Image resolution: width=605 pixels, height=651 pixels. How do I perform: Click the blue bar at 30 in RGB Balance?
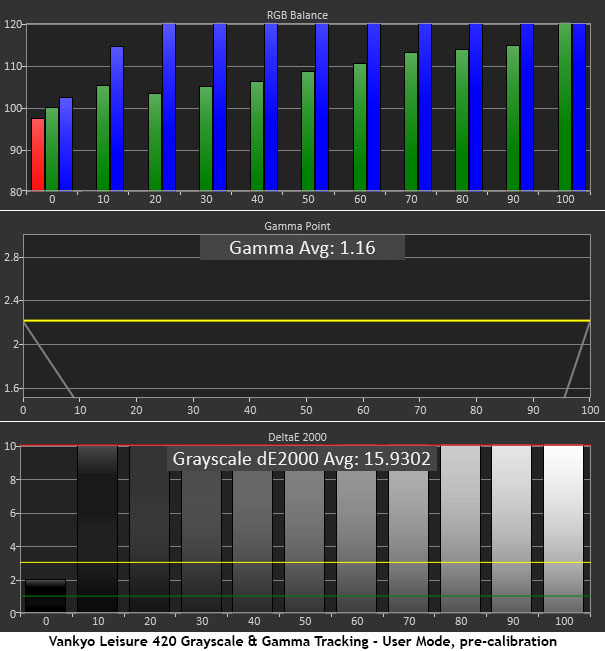pos(220,106)
